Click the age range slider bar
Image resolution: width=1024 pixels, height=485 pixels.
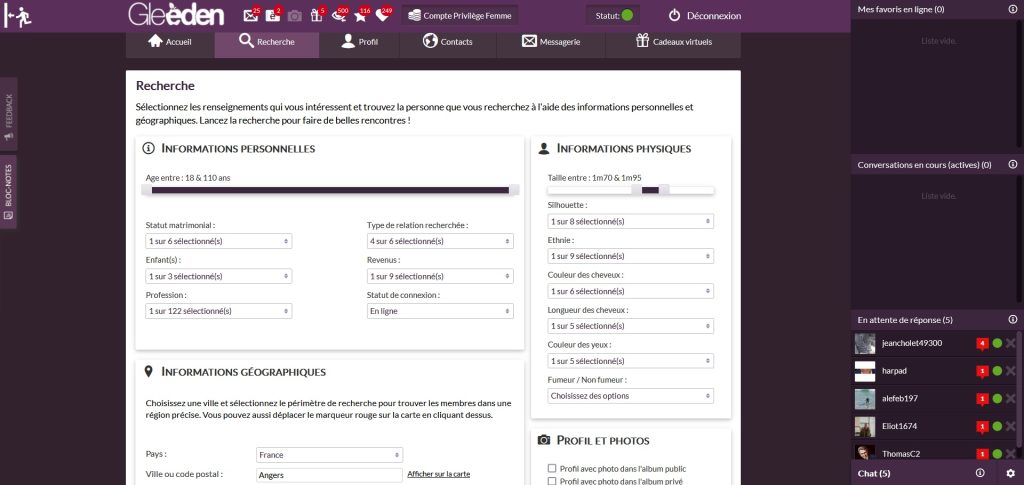(x=330, y=190)
